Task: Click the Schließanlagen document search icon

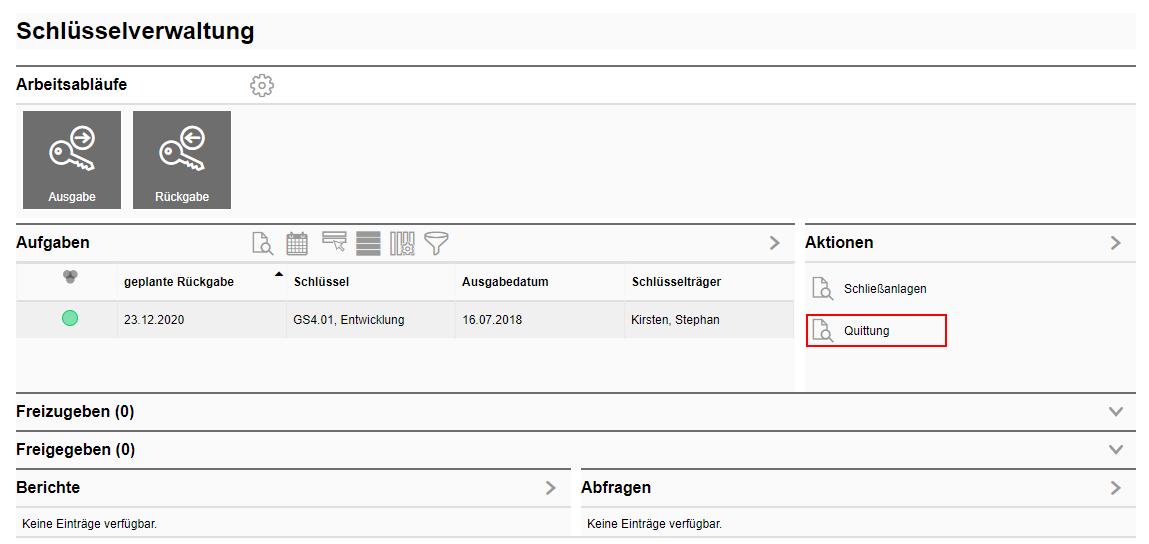Action: click(x=823, y=289)
